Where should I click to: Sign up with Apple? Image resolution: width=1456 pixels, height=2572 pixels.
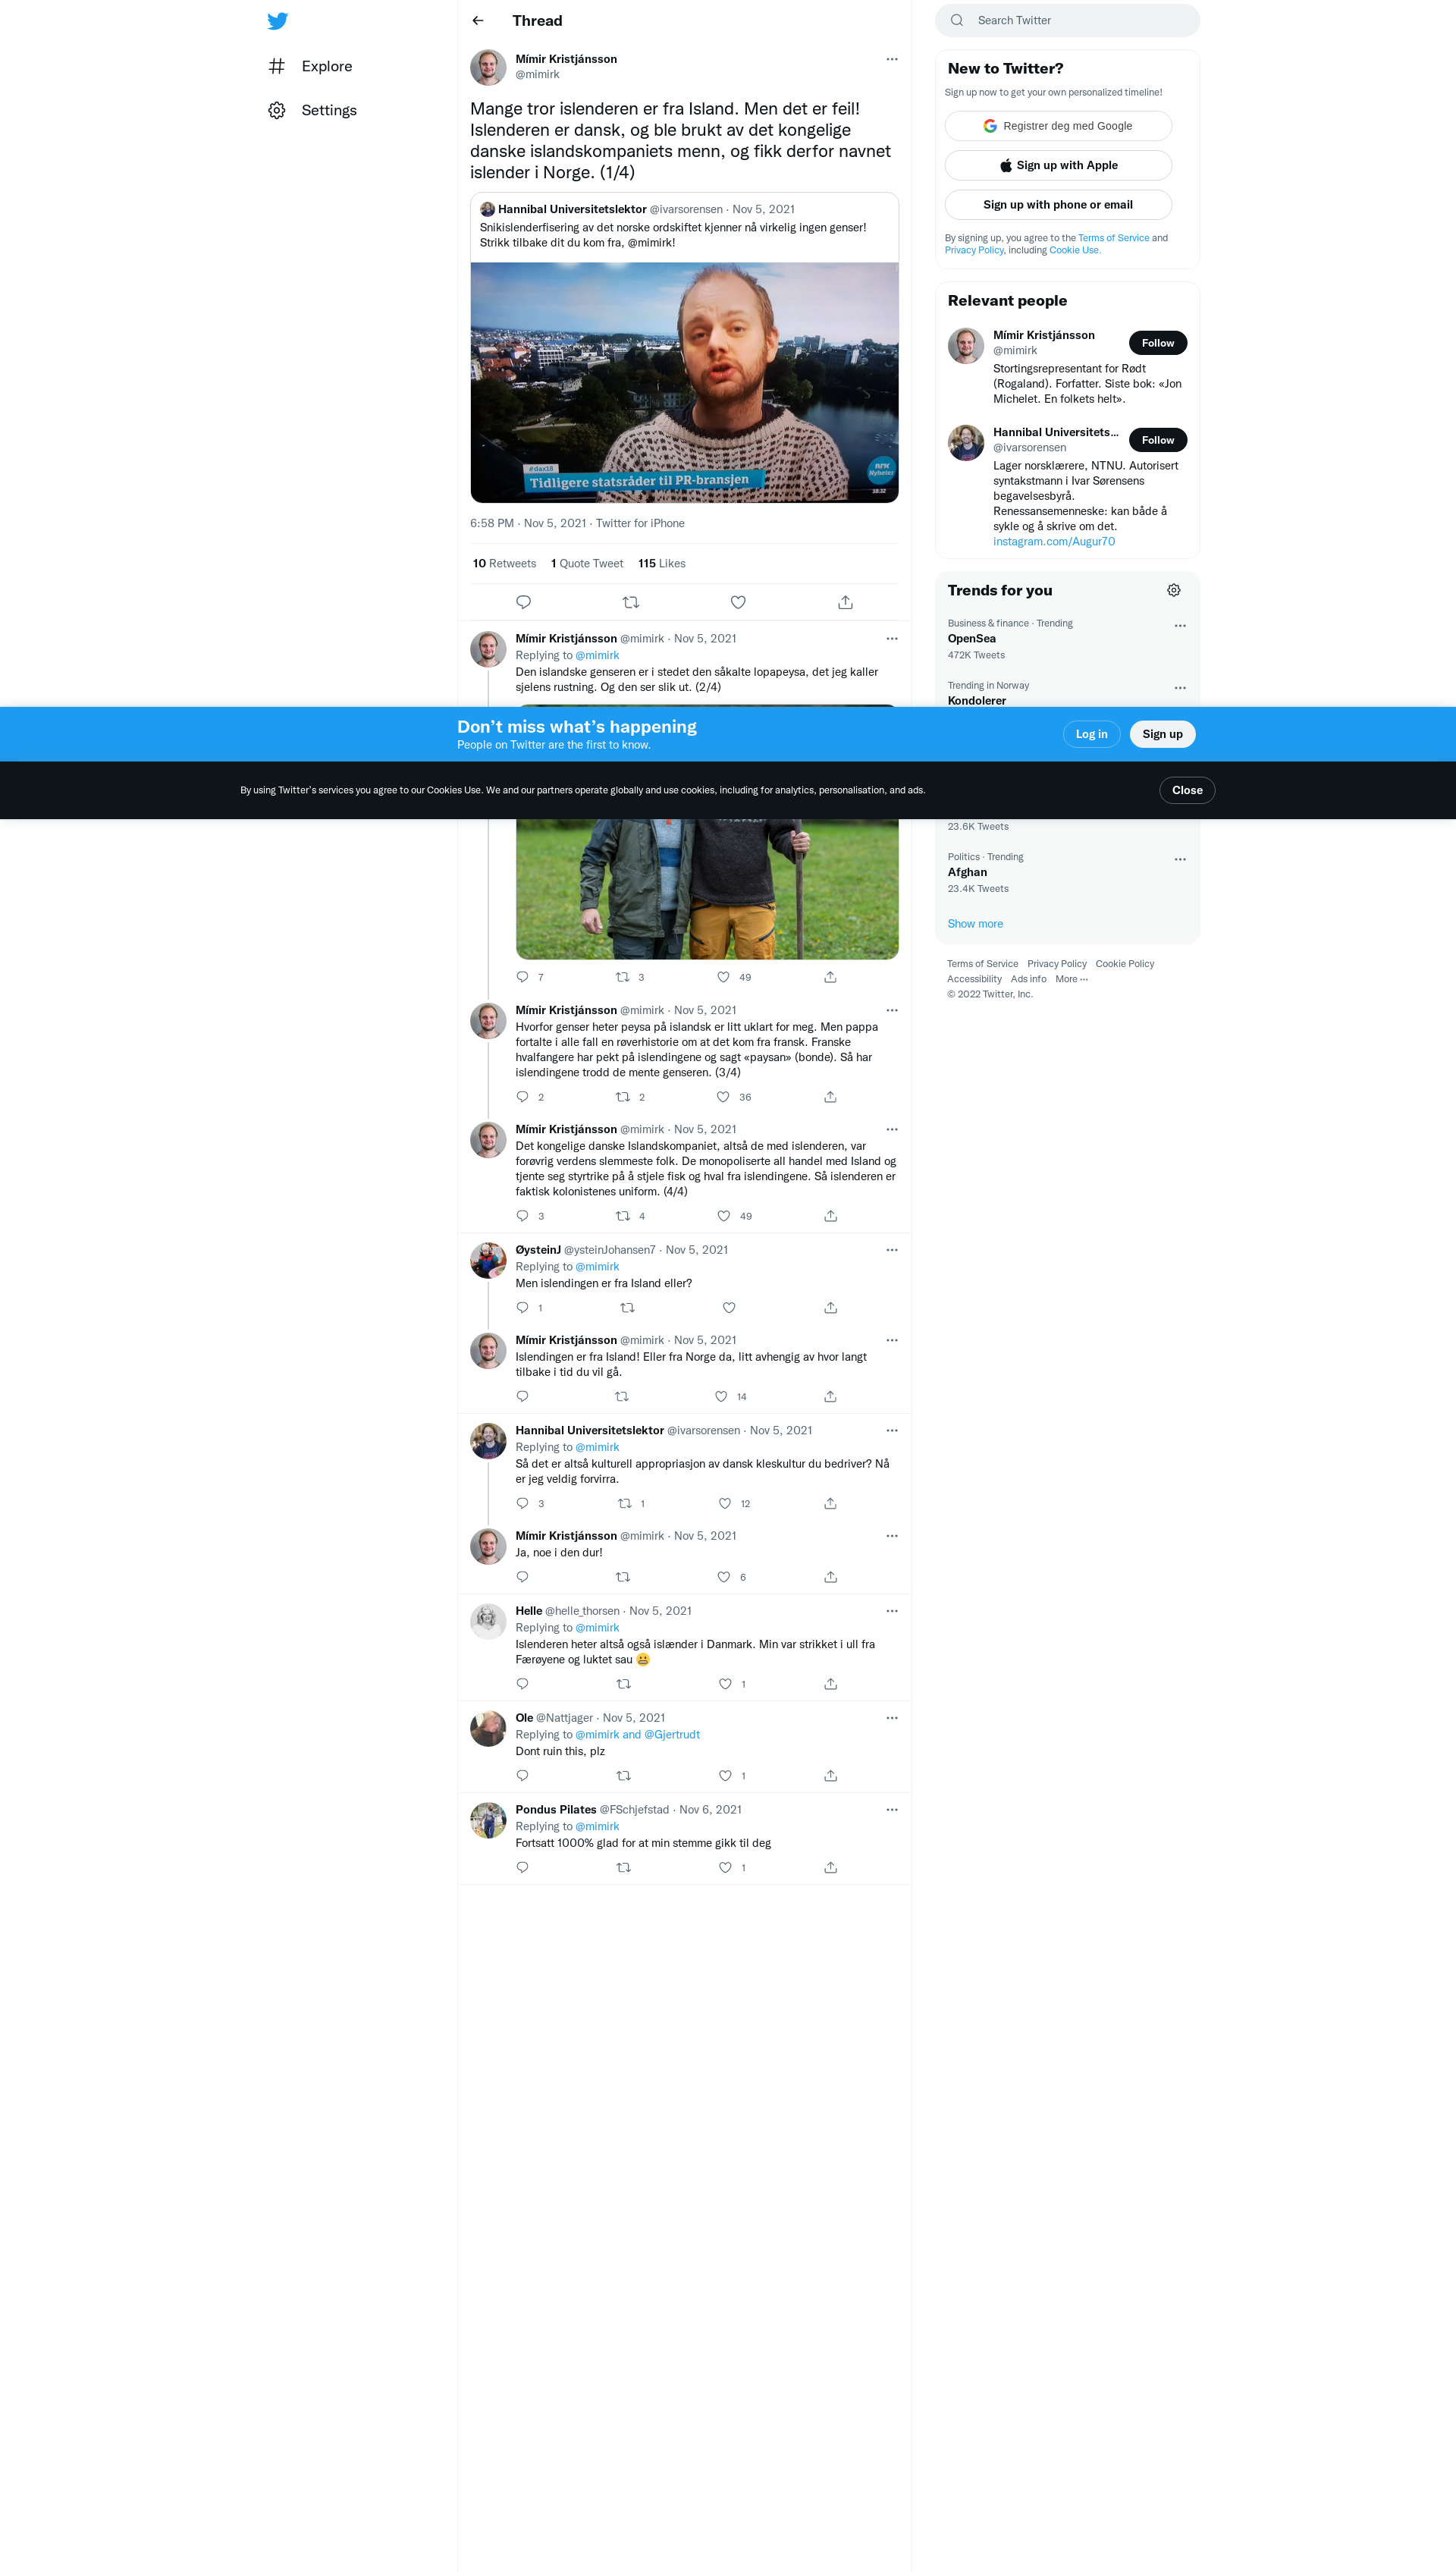click(x=1058, y=165)
